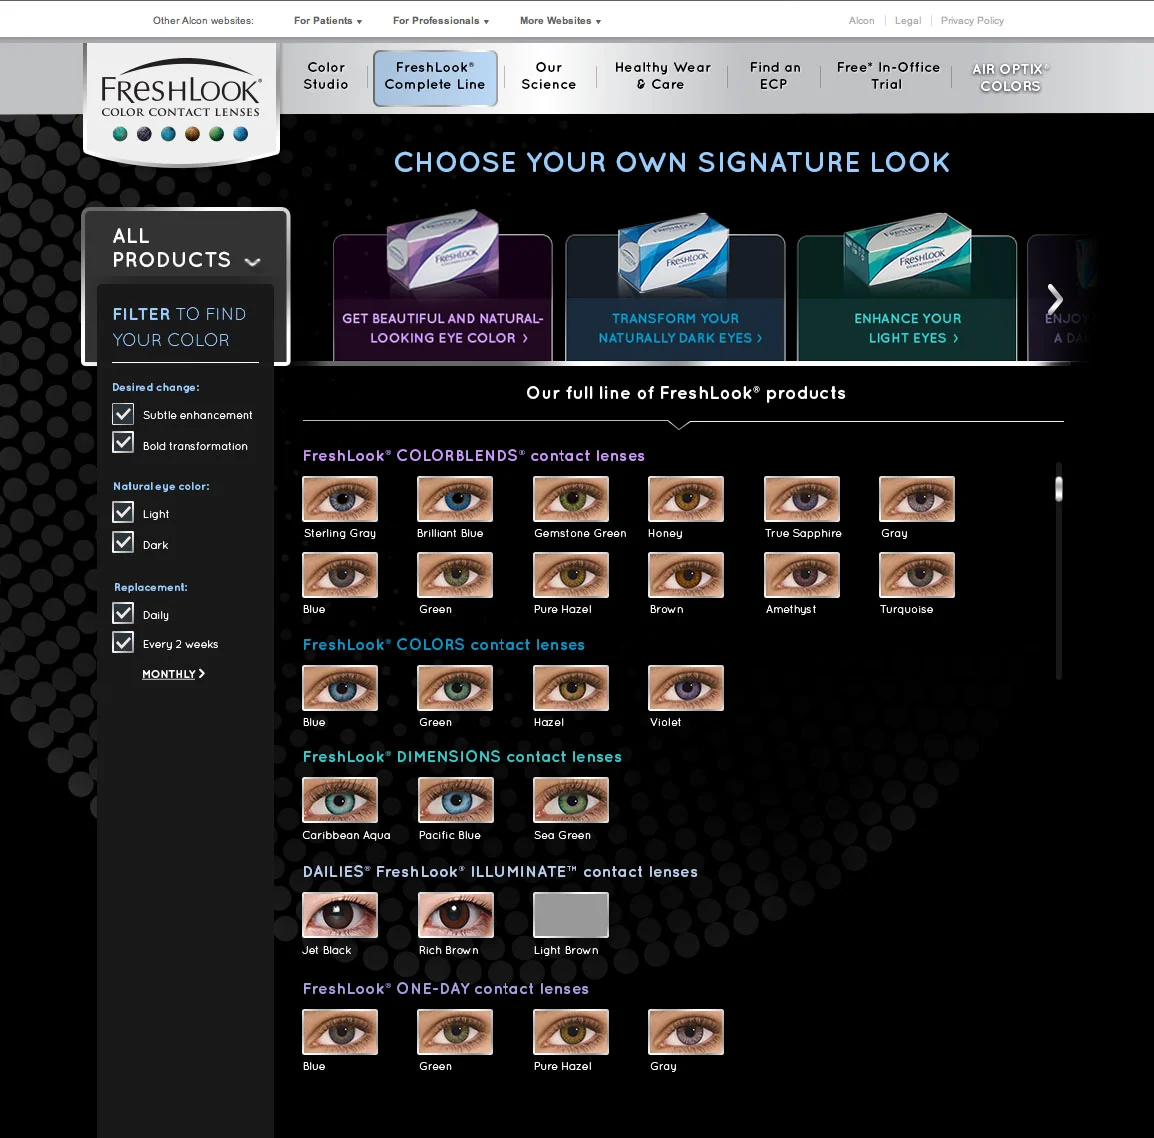The image size is (1154, 1138).
Task: Select the Turquoise eye swatch
Action: [x=917, y=575]
